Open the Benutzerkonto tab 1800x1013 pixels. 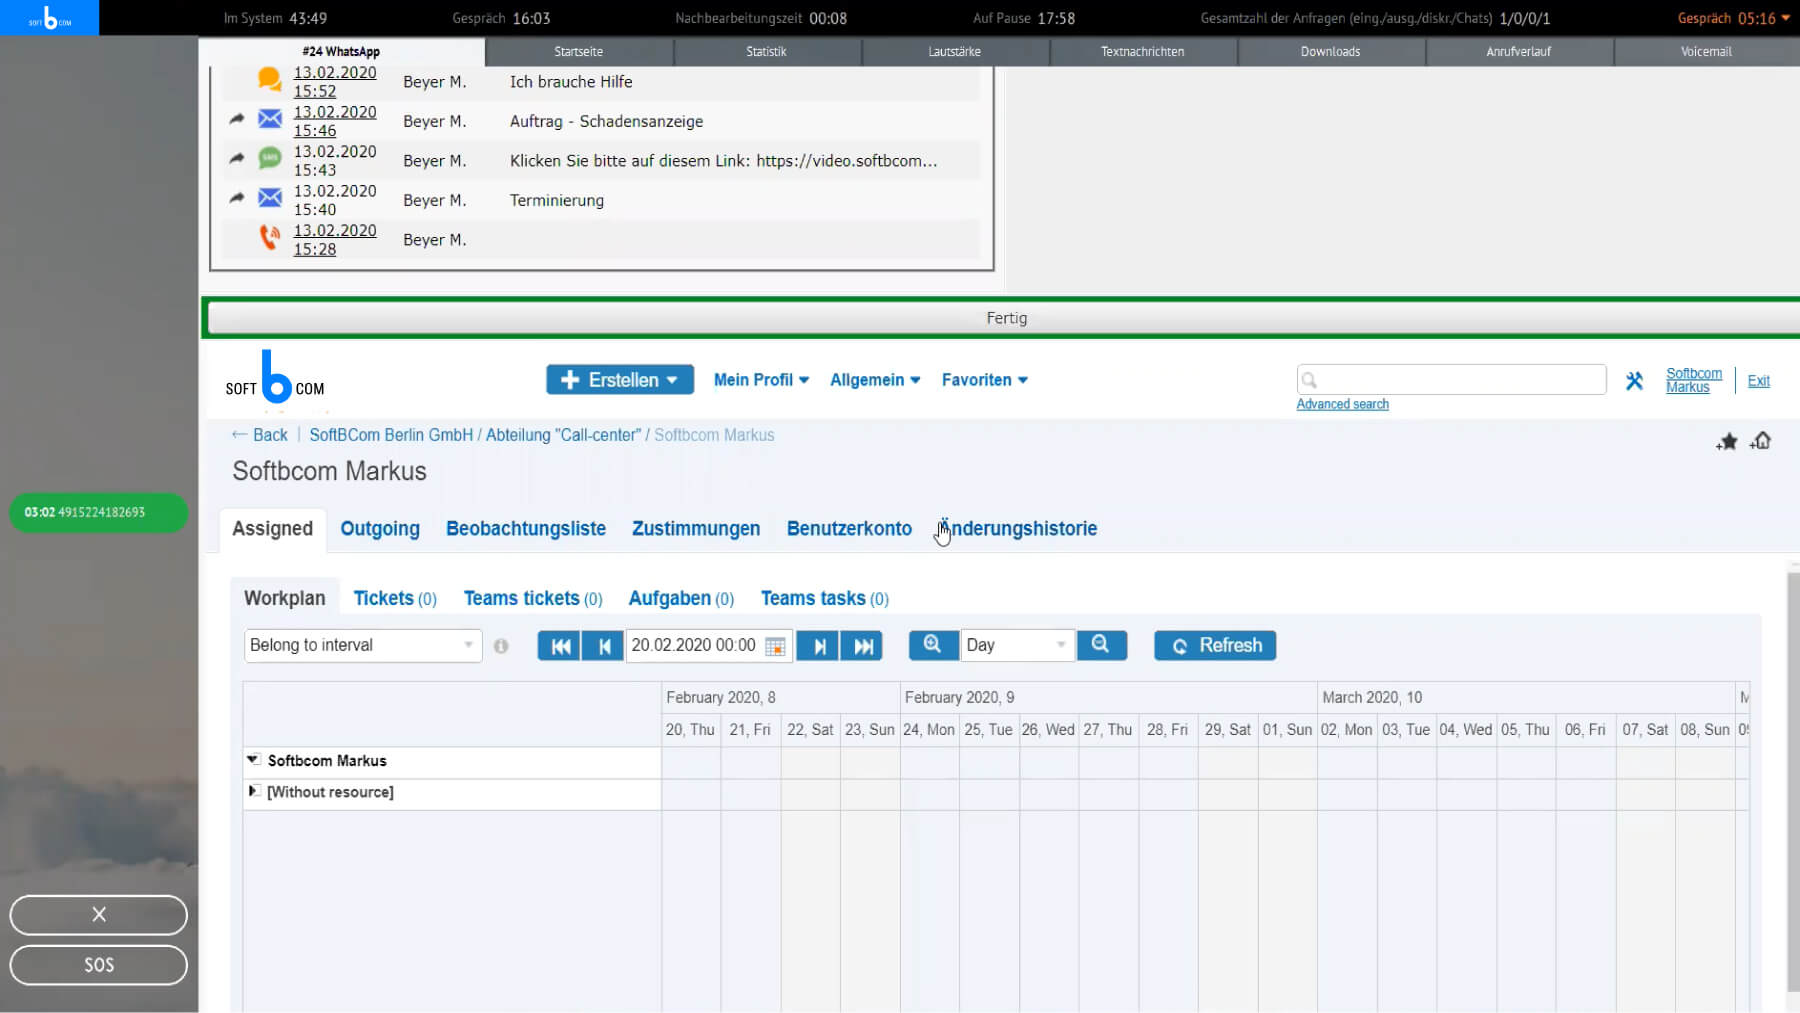coord(849,529)
